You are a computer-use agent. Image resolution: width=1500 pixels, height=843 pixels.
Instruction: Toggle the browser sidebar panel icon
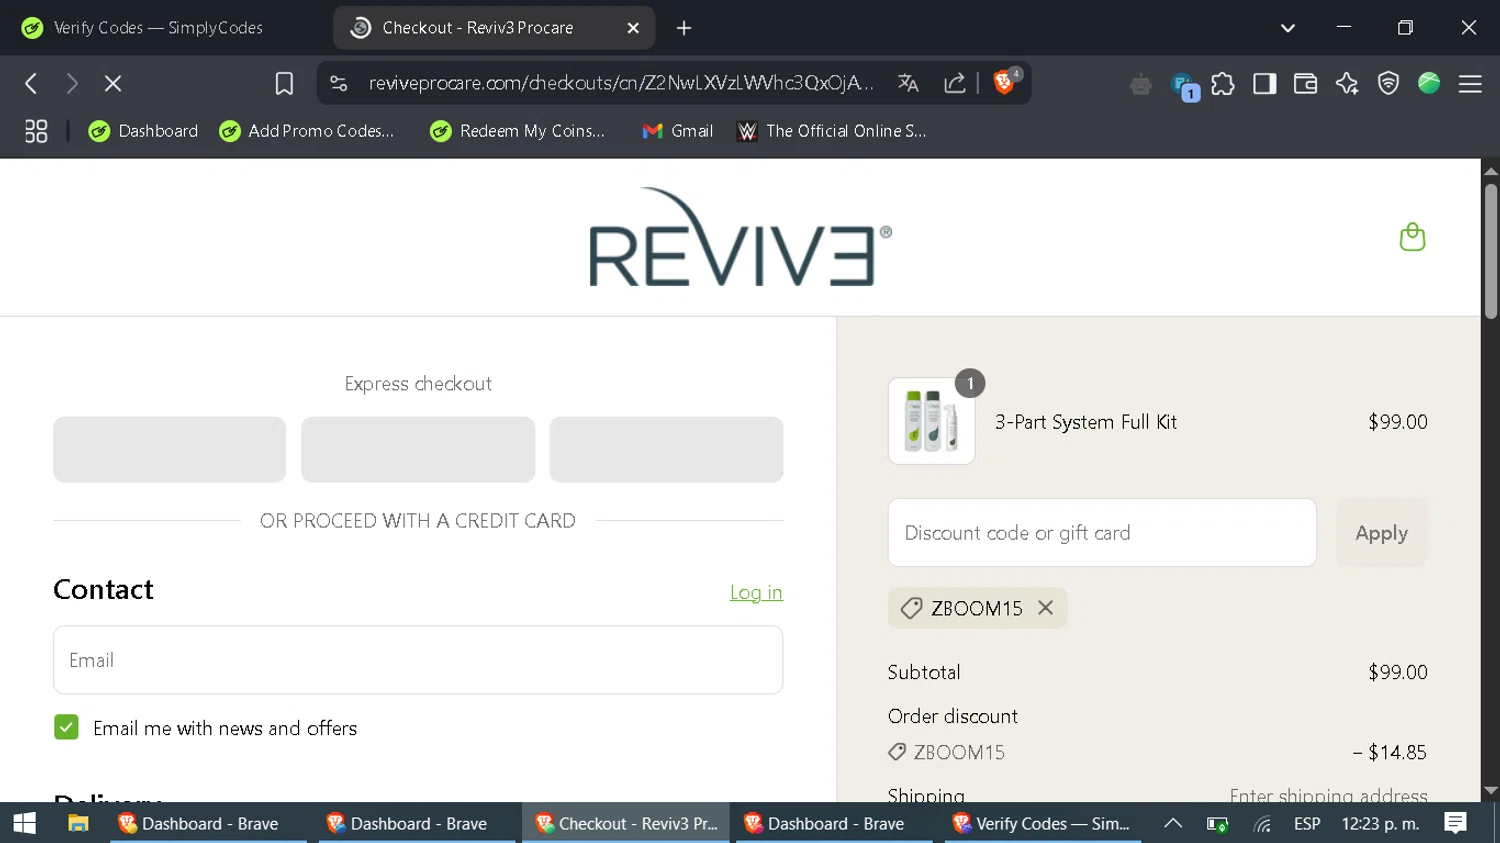pos(1264,84)
